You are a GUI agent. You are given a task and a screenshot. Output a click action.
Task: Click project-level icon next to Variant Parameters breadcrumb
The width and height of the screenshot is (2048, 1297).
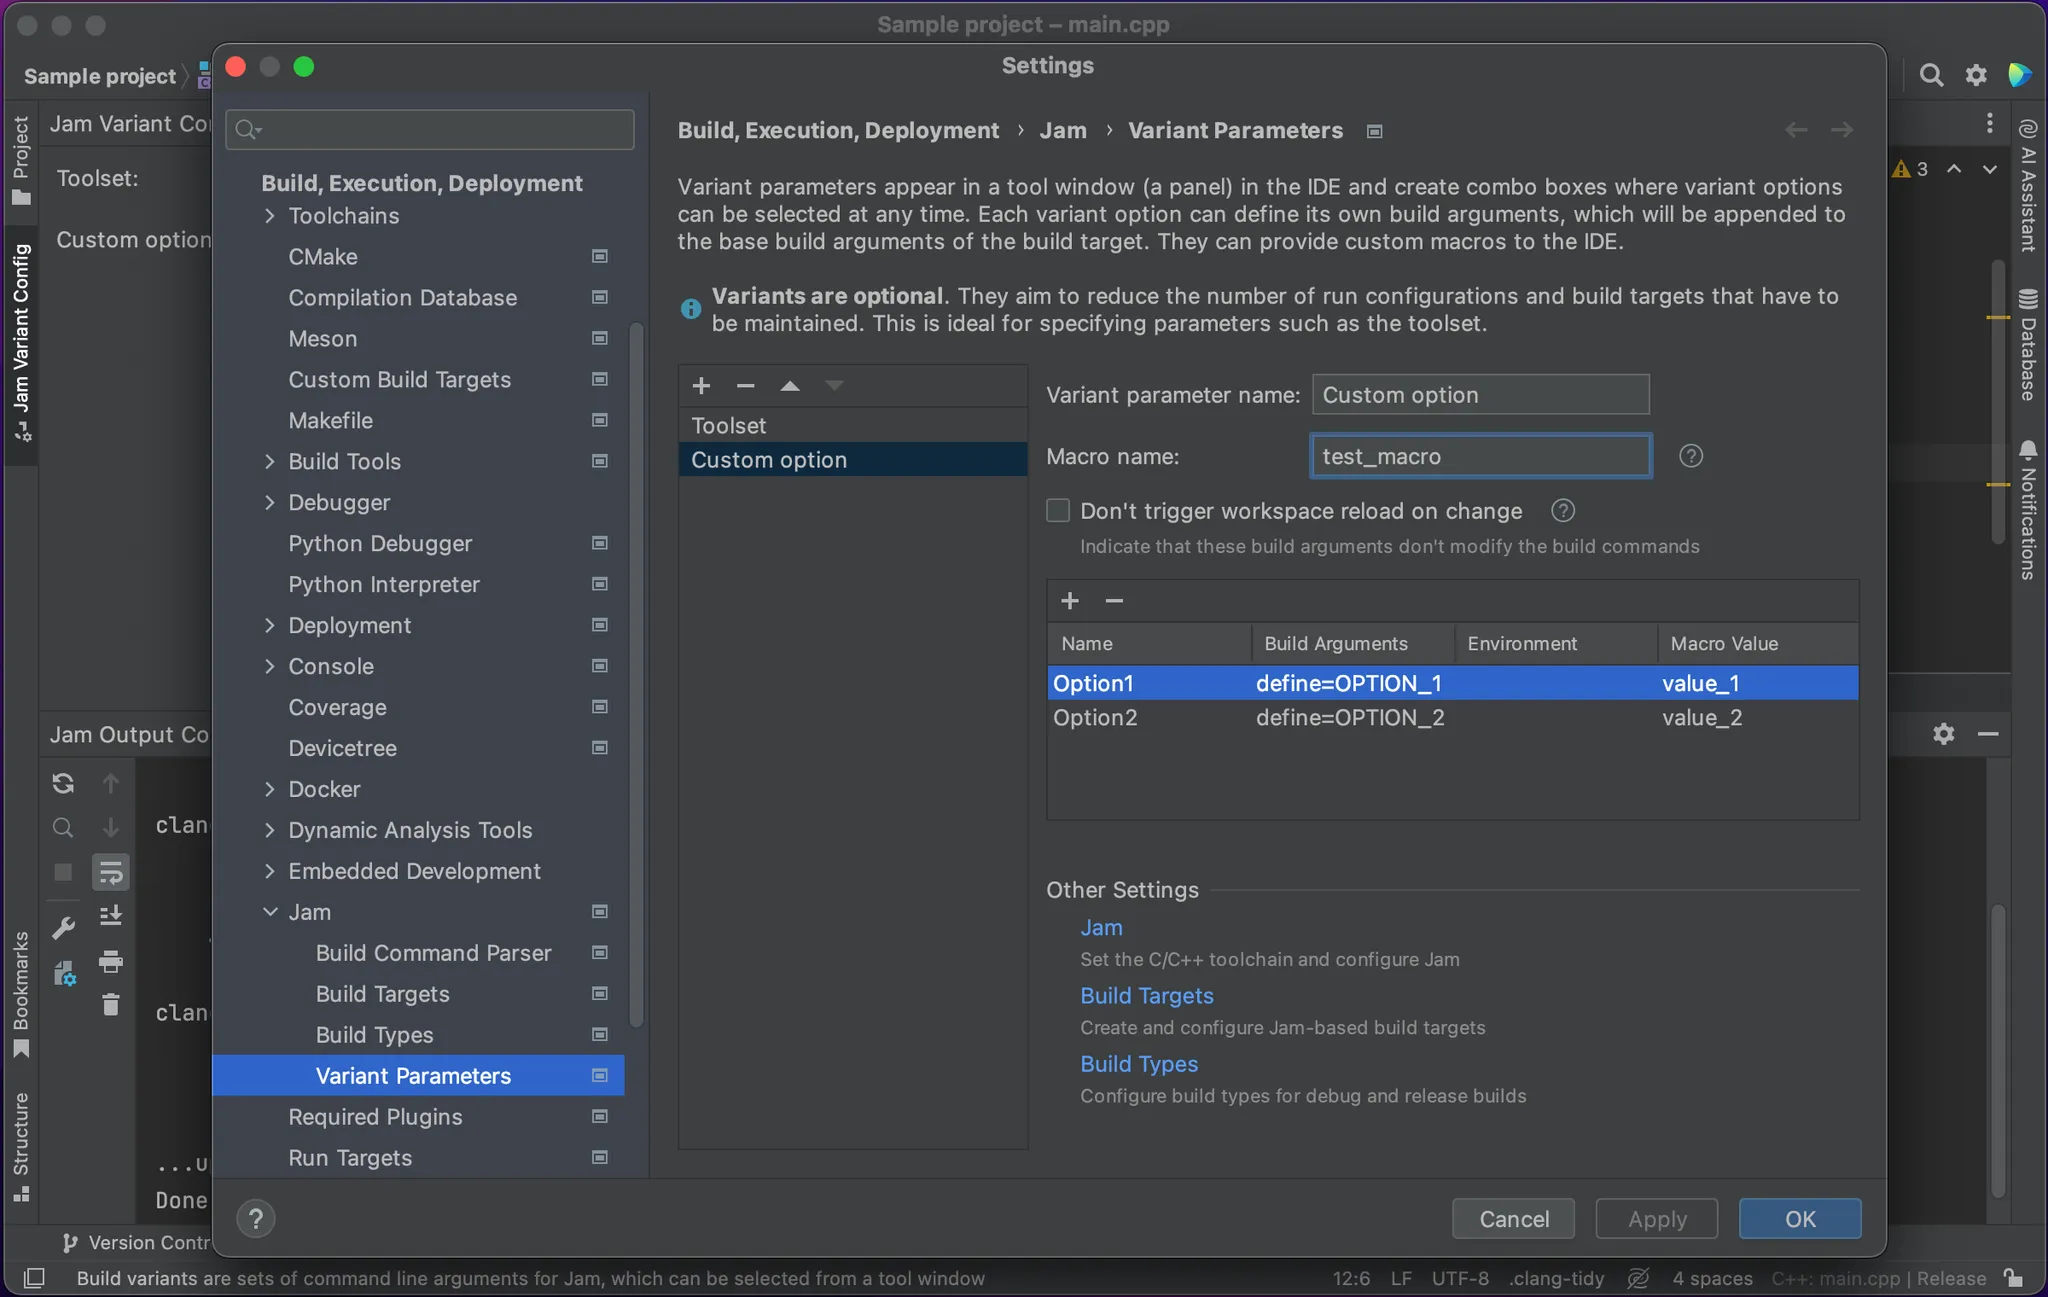(x=1375, y=131)
